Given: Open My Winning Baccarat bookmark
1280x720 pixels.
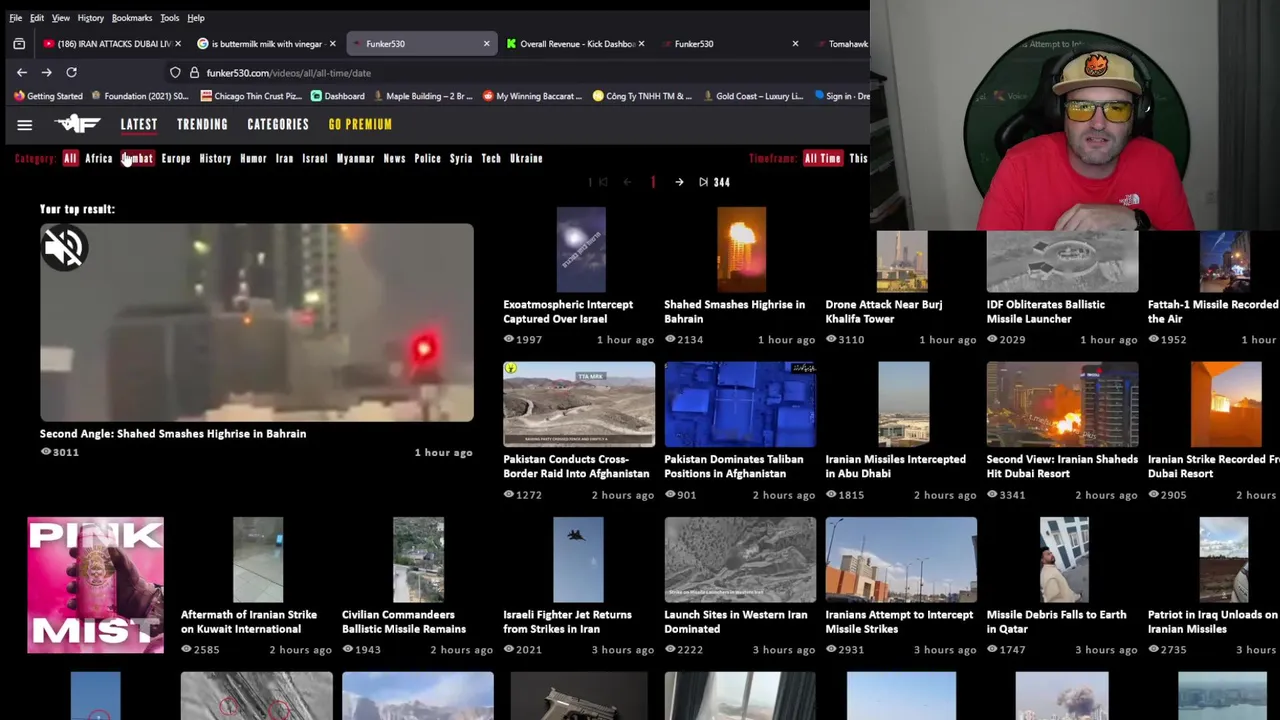Looking at the screenshot, I should pyautogui.click(x=532, y=96).
